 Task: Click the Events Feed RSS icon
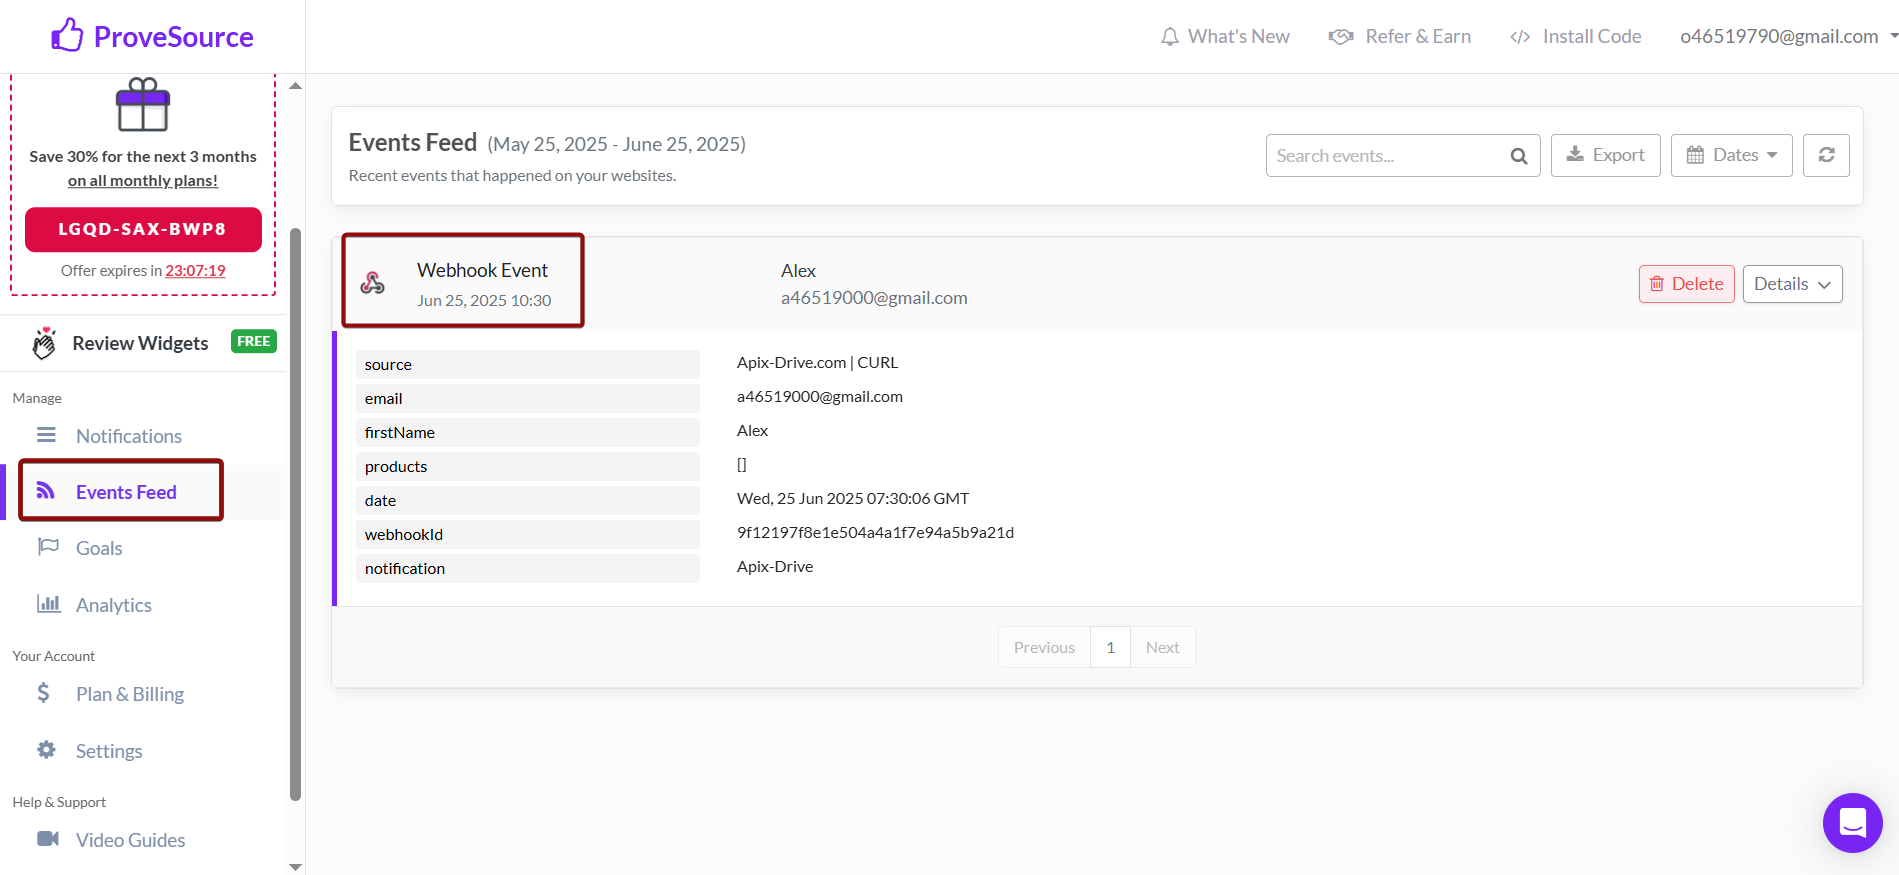[x=46, y=490]
